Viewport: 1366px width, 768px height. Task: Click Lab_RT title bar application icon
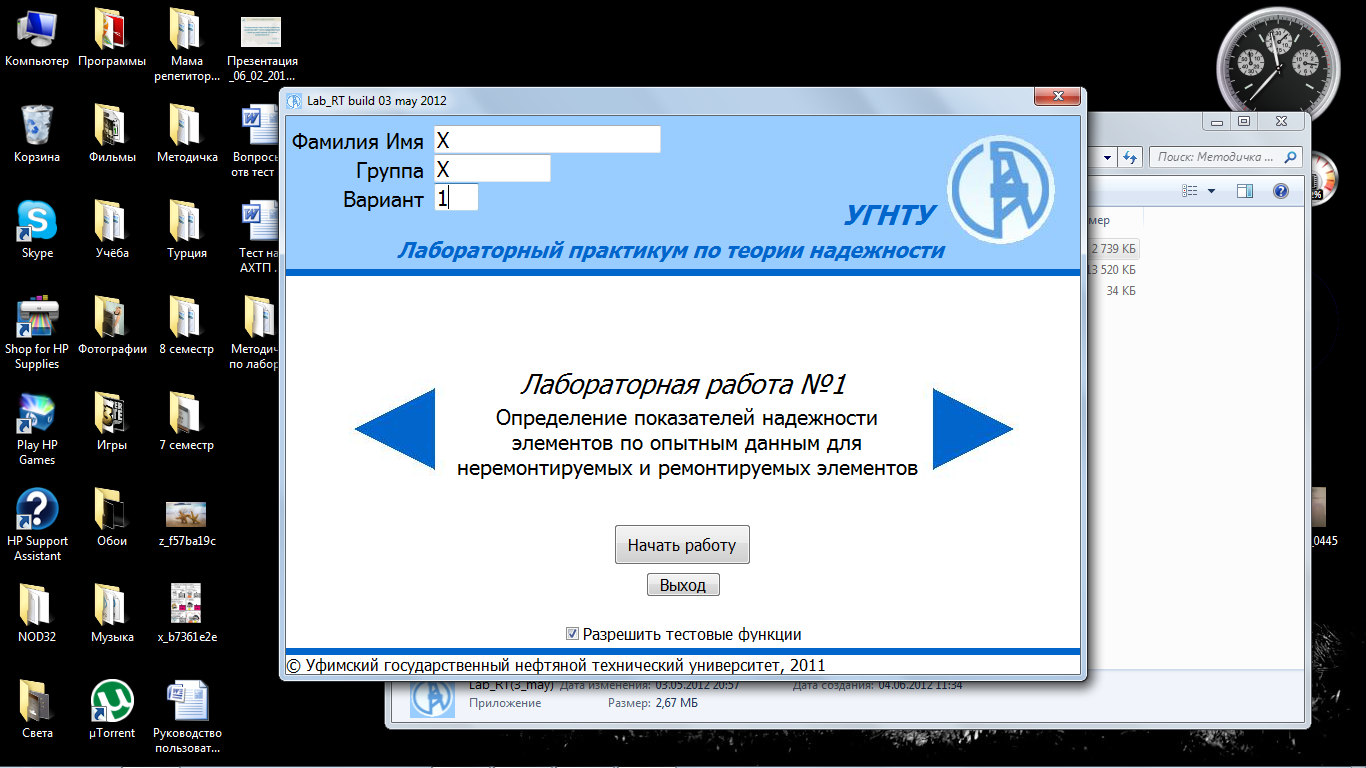295,101
